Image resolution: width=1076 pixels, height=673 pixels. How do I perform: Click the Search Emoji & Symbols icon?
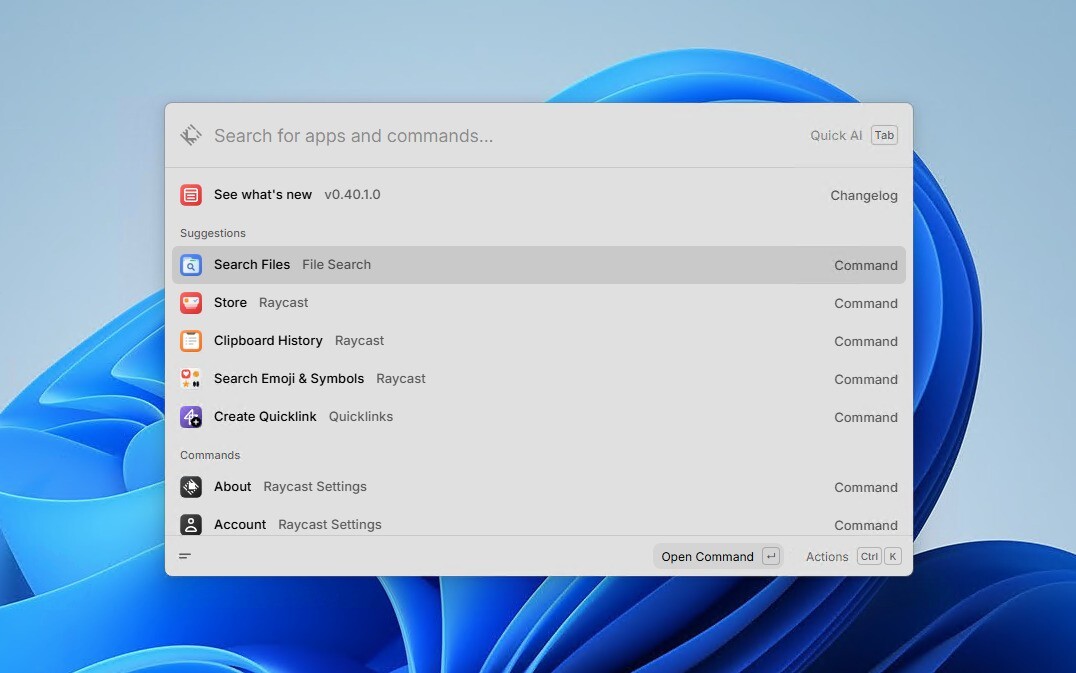(x=191, y=379)
